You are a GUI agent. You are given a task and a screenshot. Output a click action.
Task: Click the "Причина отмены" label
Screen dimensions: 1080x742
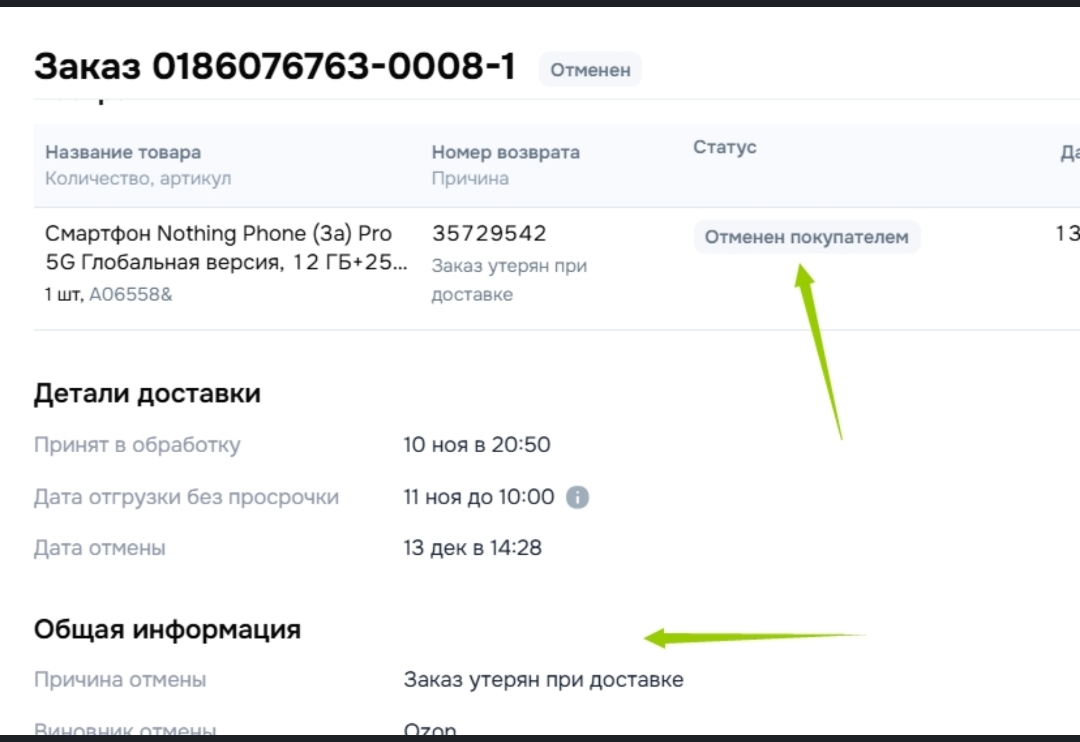(x=120, y=680)
